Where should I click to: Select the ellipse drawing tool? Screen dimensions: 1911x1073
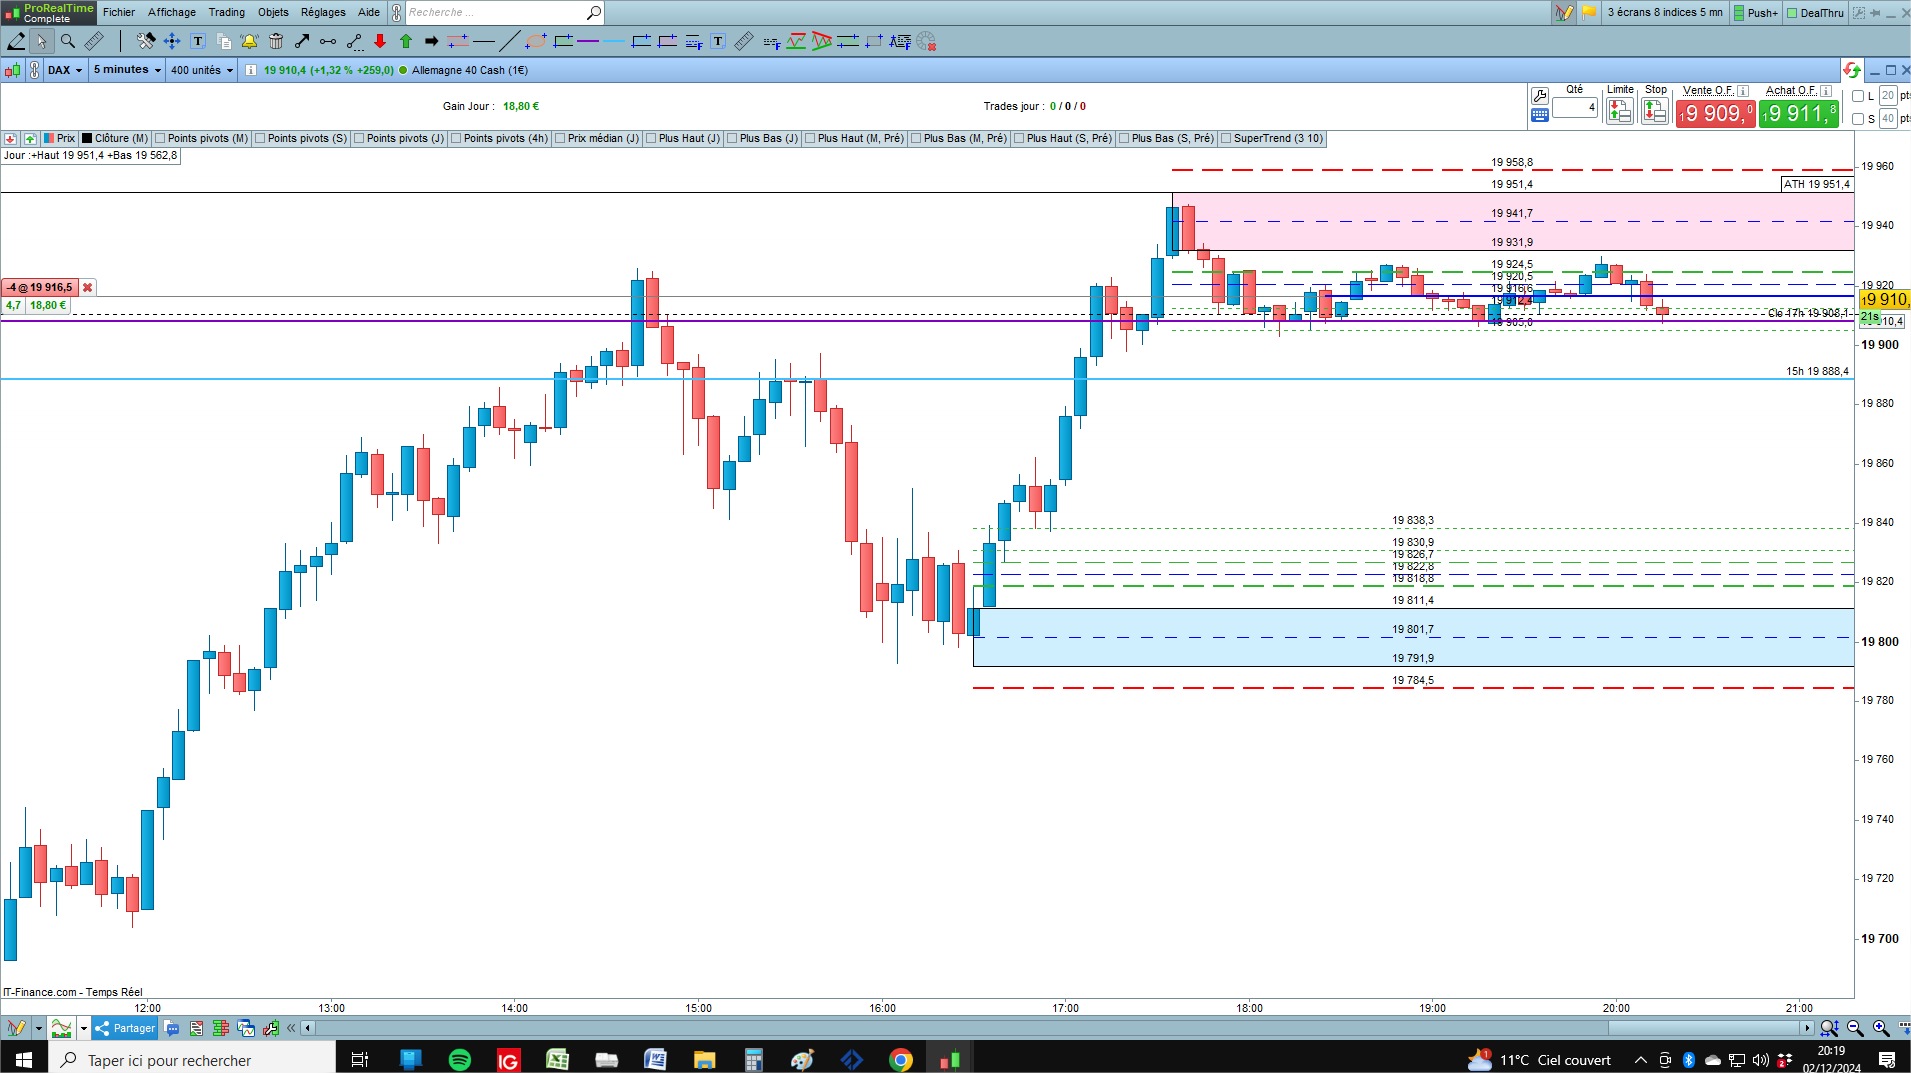[536, 41]
